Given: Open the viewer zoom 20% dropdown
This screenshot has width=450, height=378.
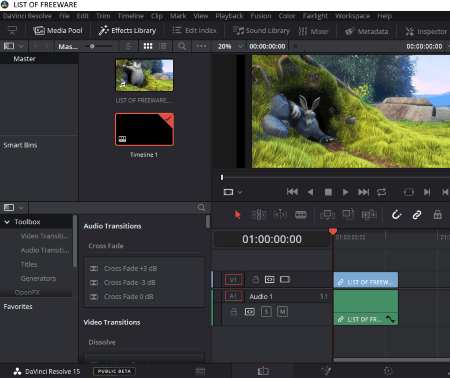Looking at the screenshot, I should point(230,46).
